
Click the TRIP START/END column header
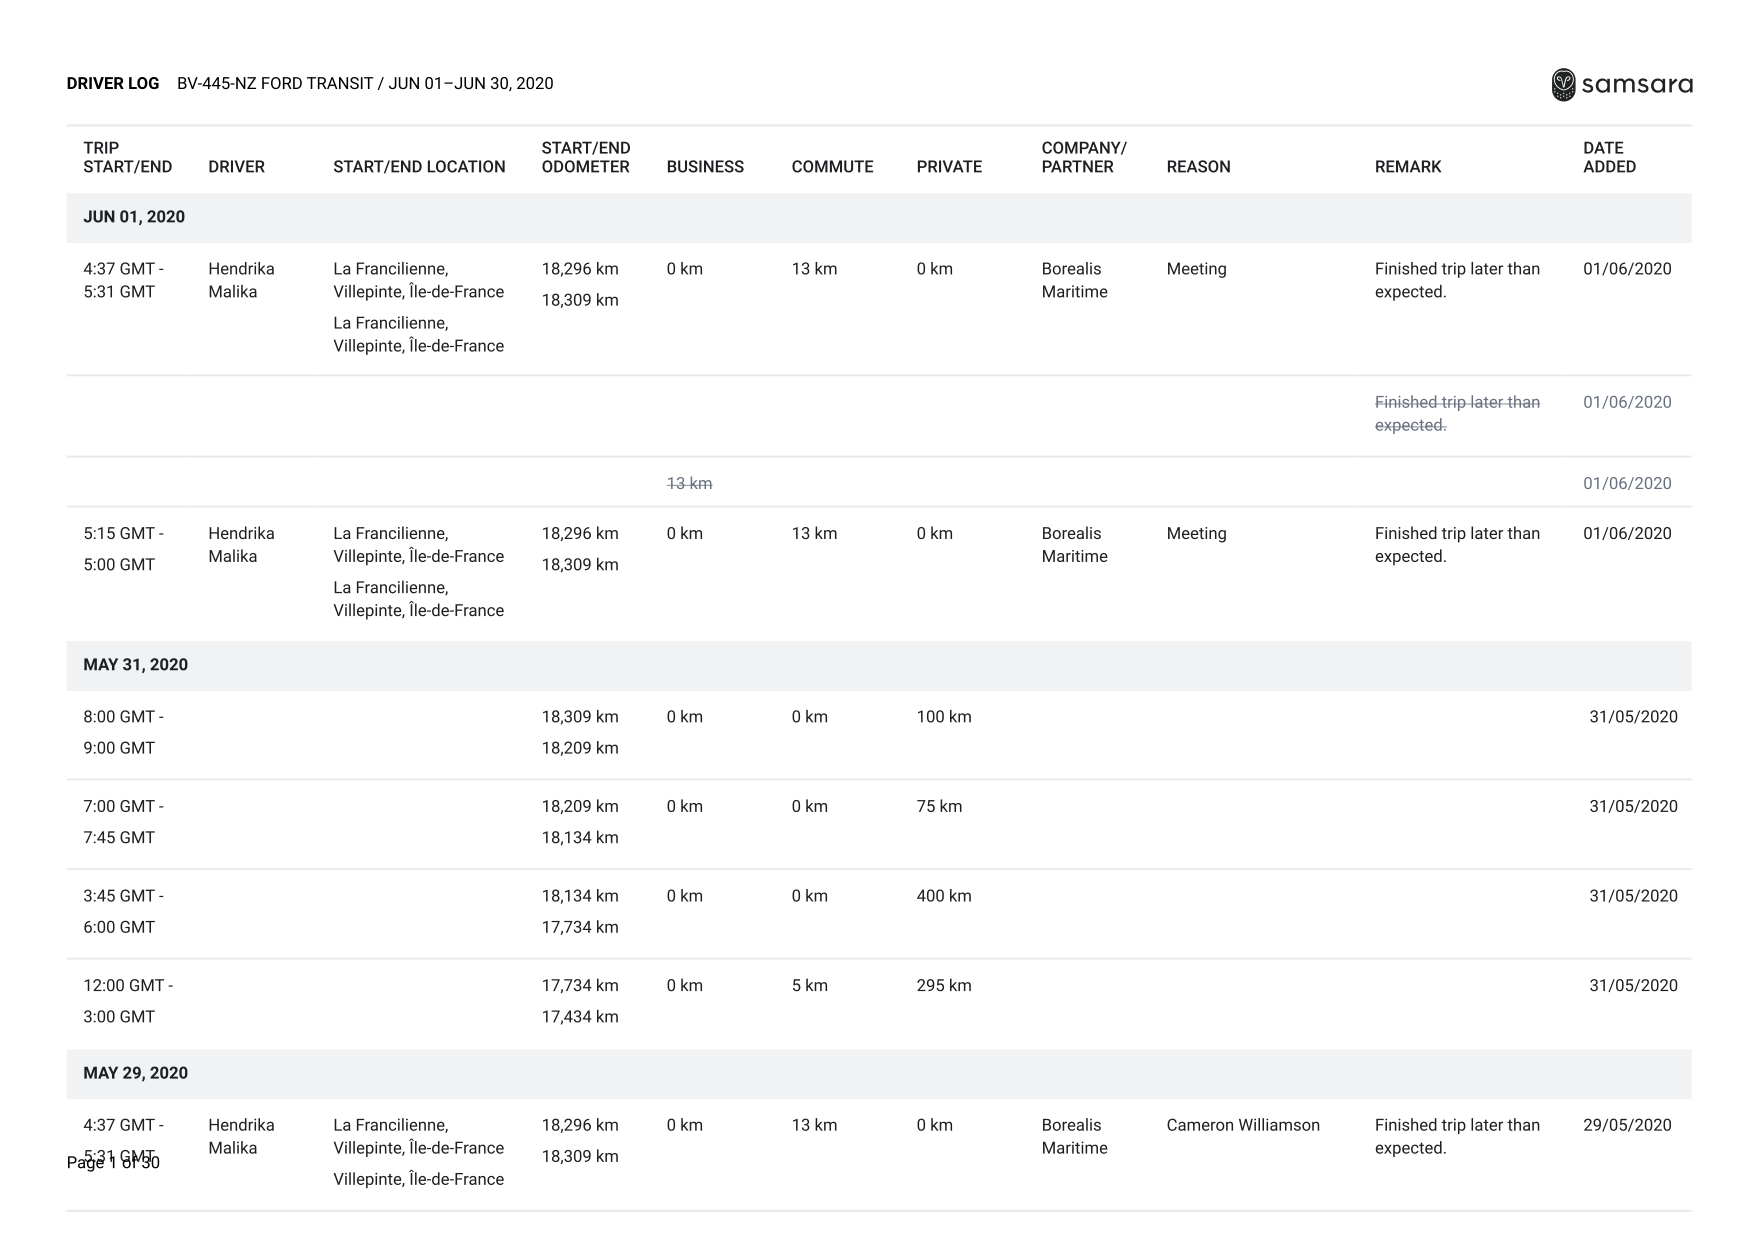pos(127,157)
